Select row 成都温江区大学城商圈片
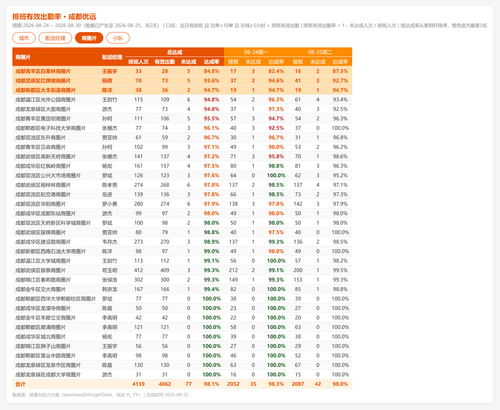 (x=182, y=261)
